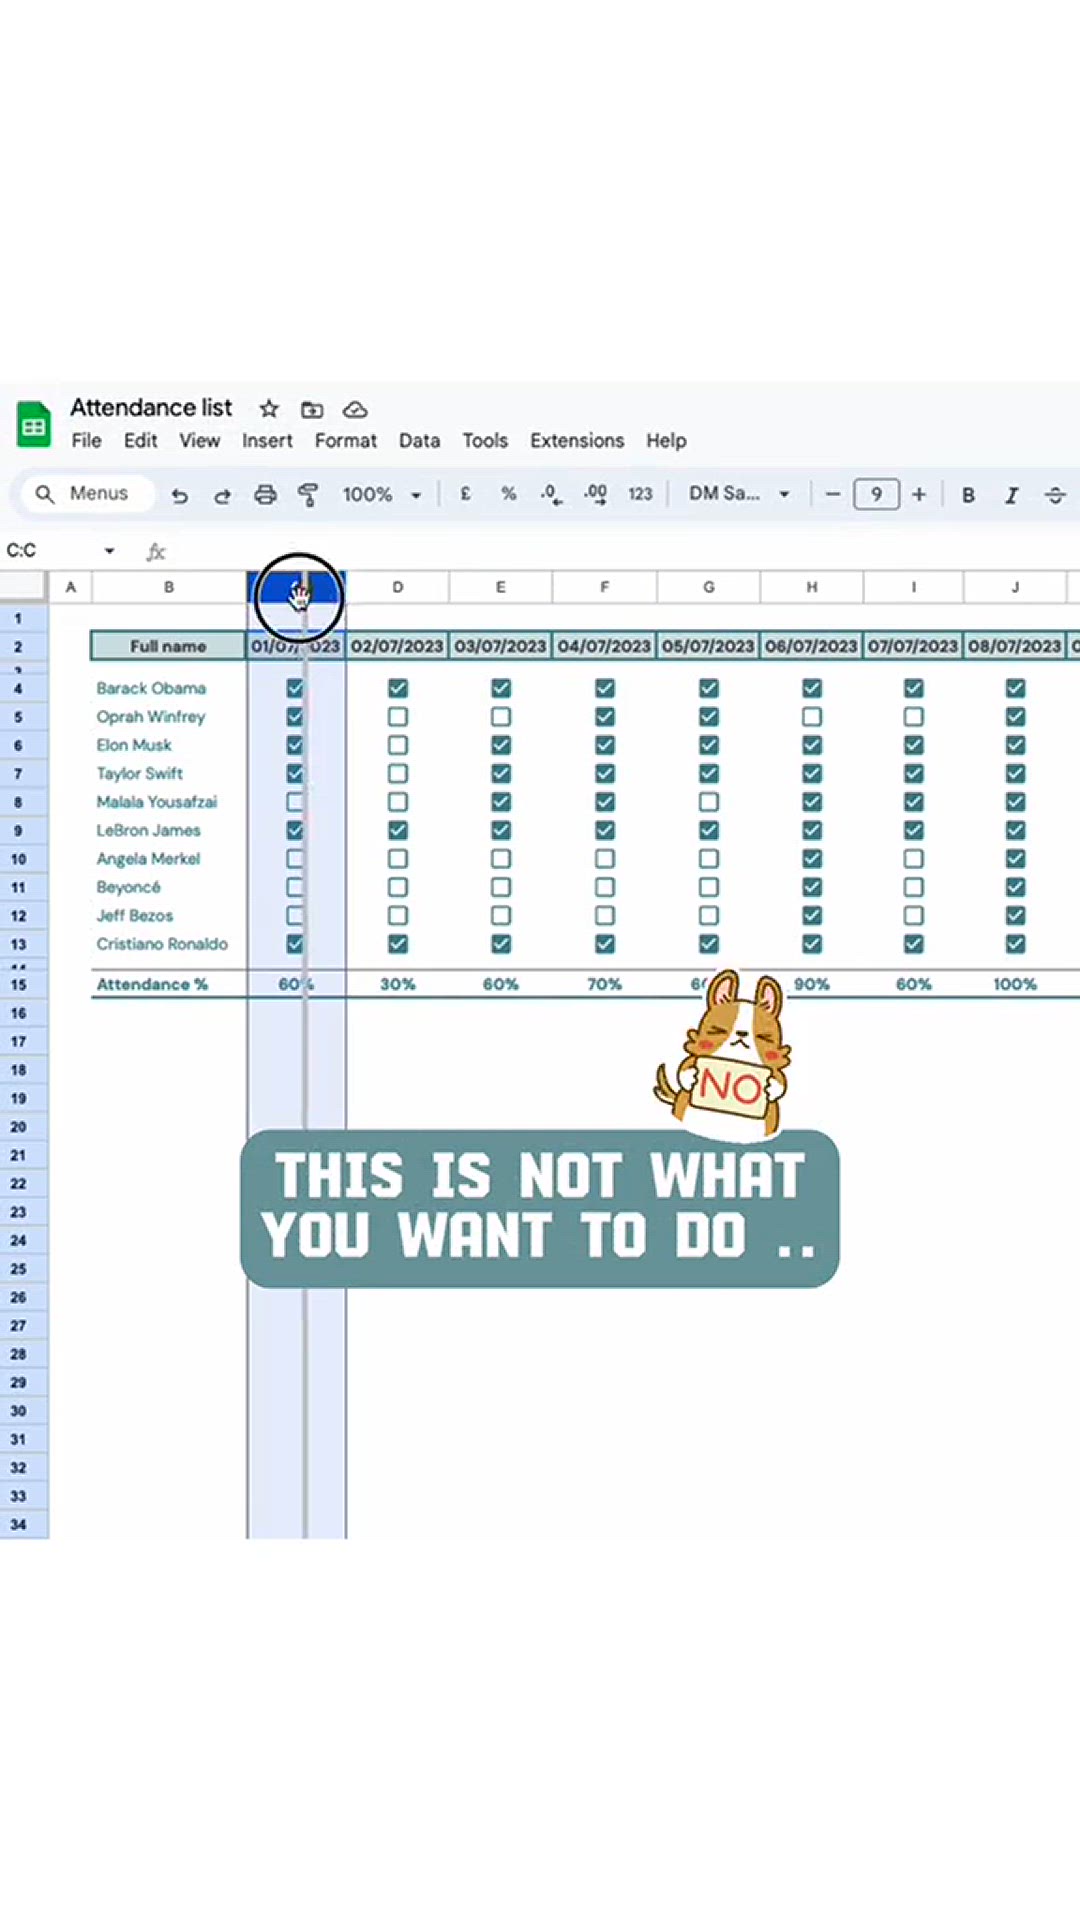Toggle italic formatting

[1011, 495]
